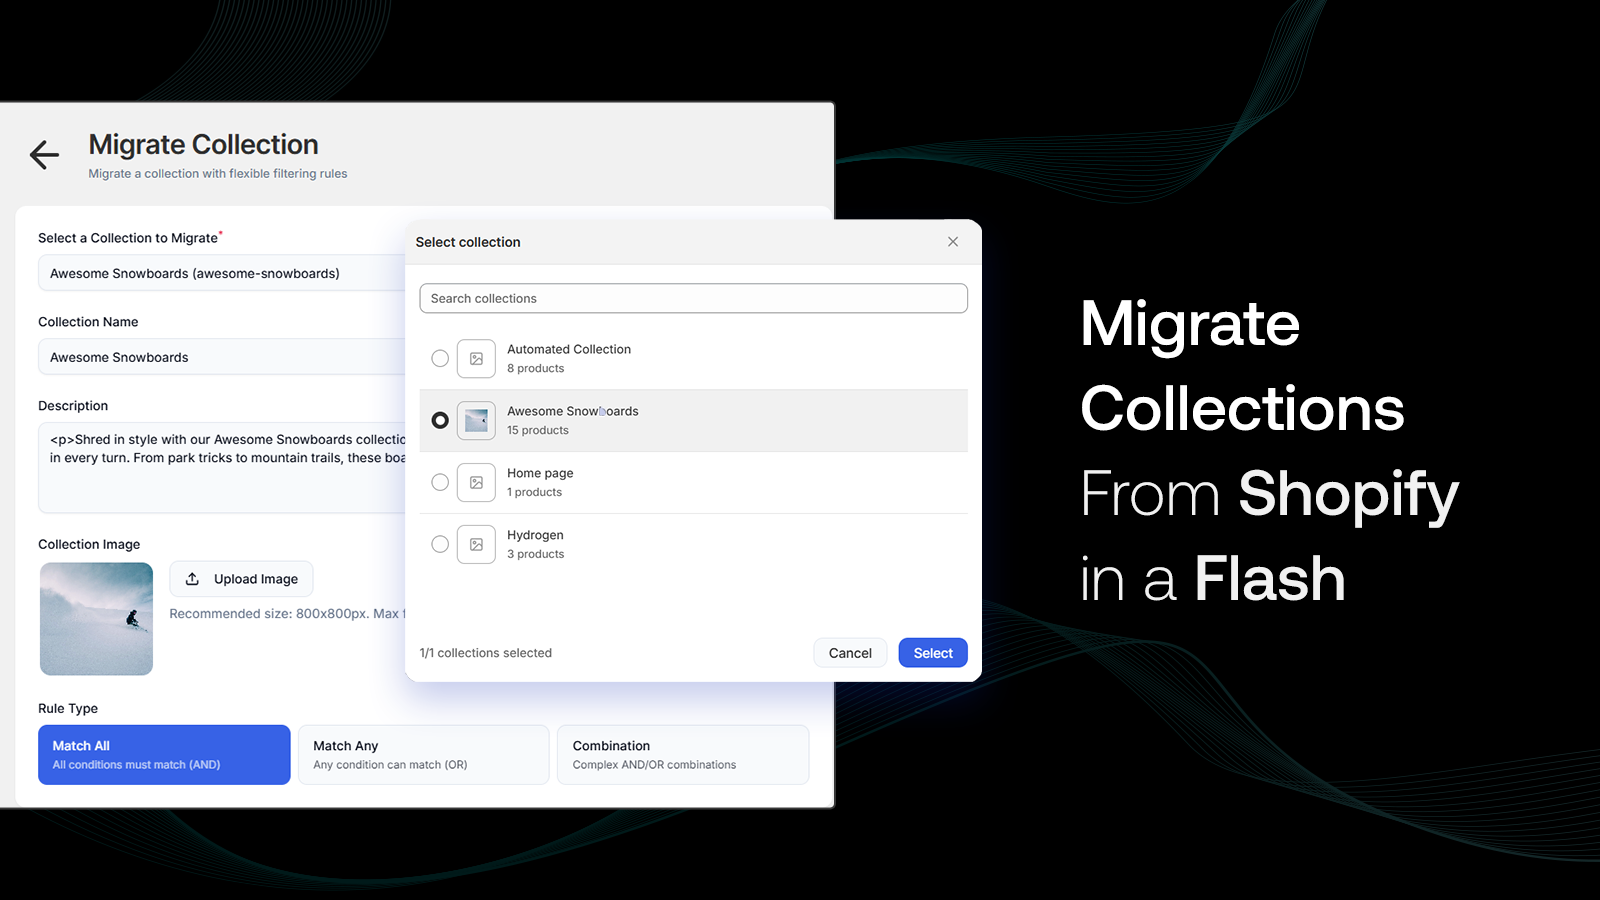Click the snowboarder collection image preview
This screenshot has height=900, width=1600.
[96, 618]
